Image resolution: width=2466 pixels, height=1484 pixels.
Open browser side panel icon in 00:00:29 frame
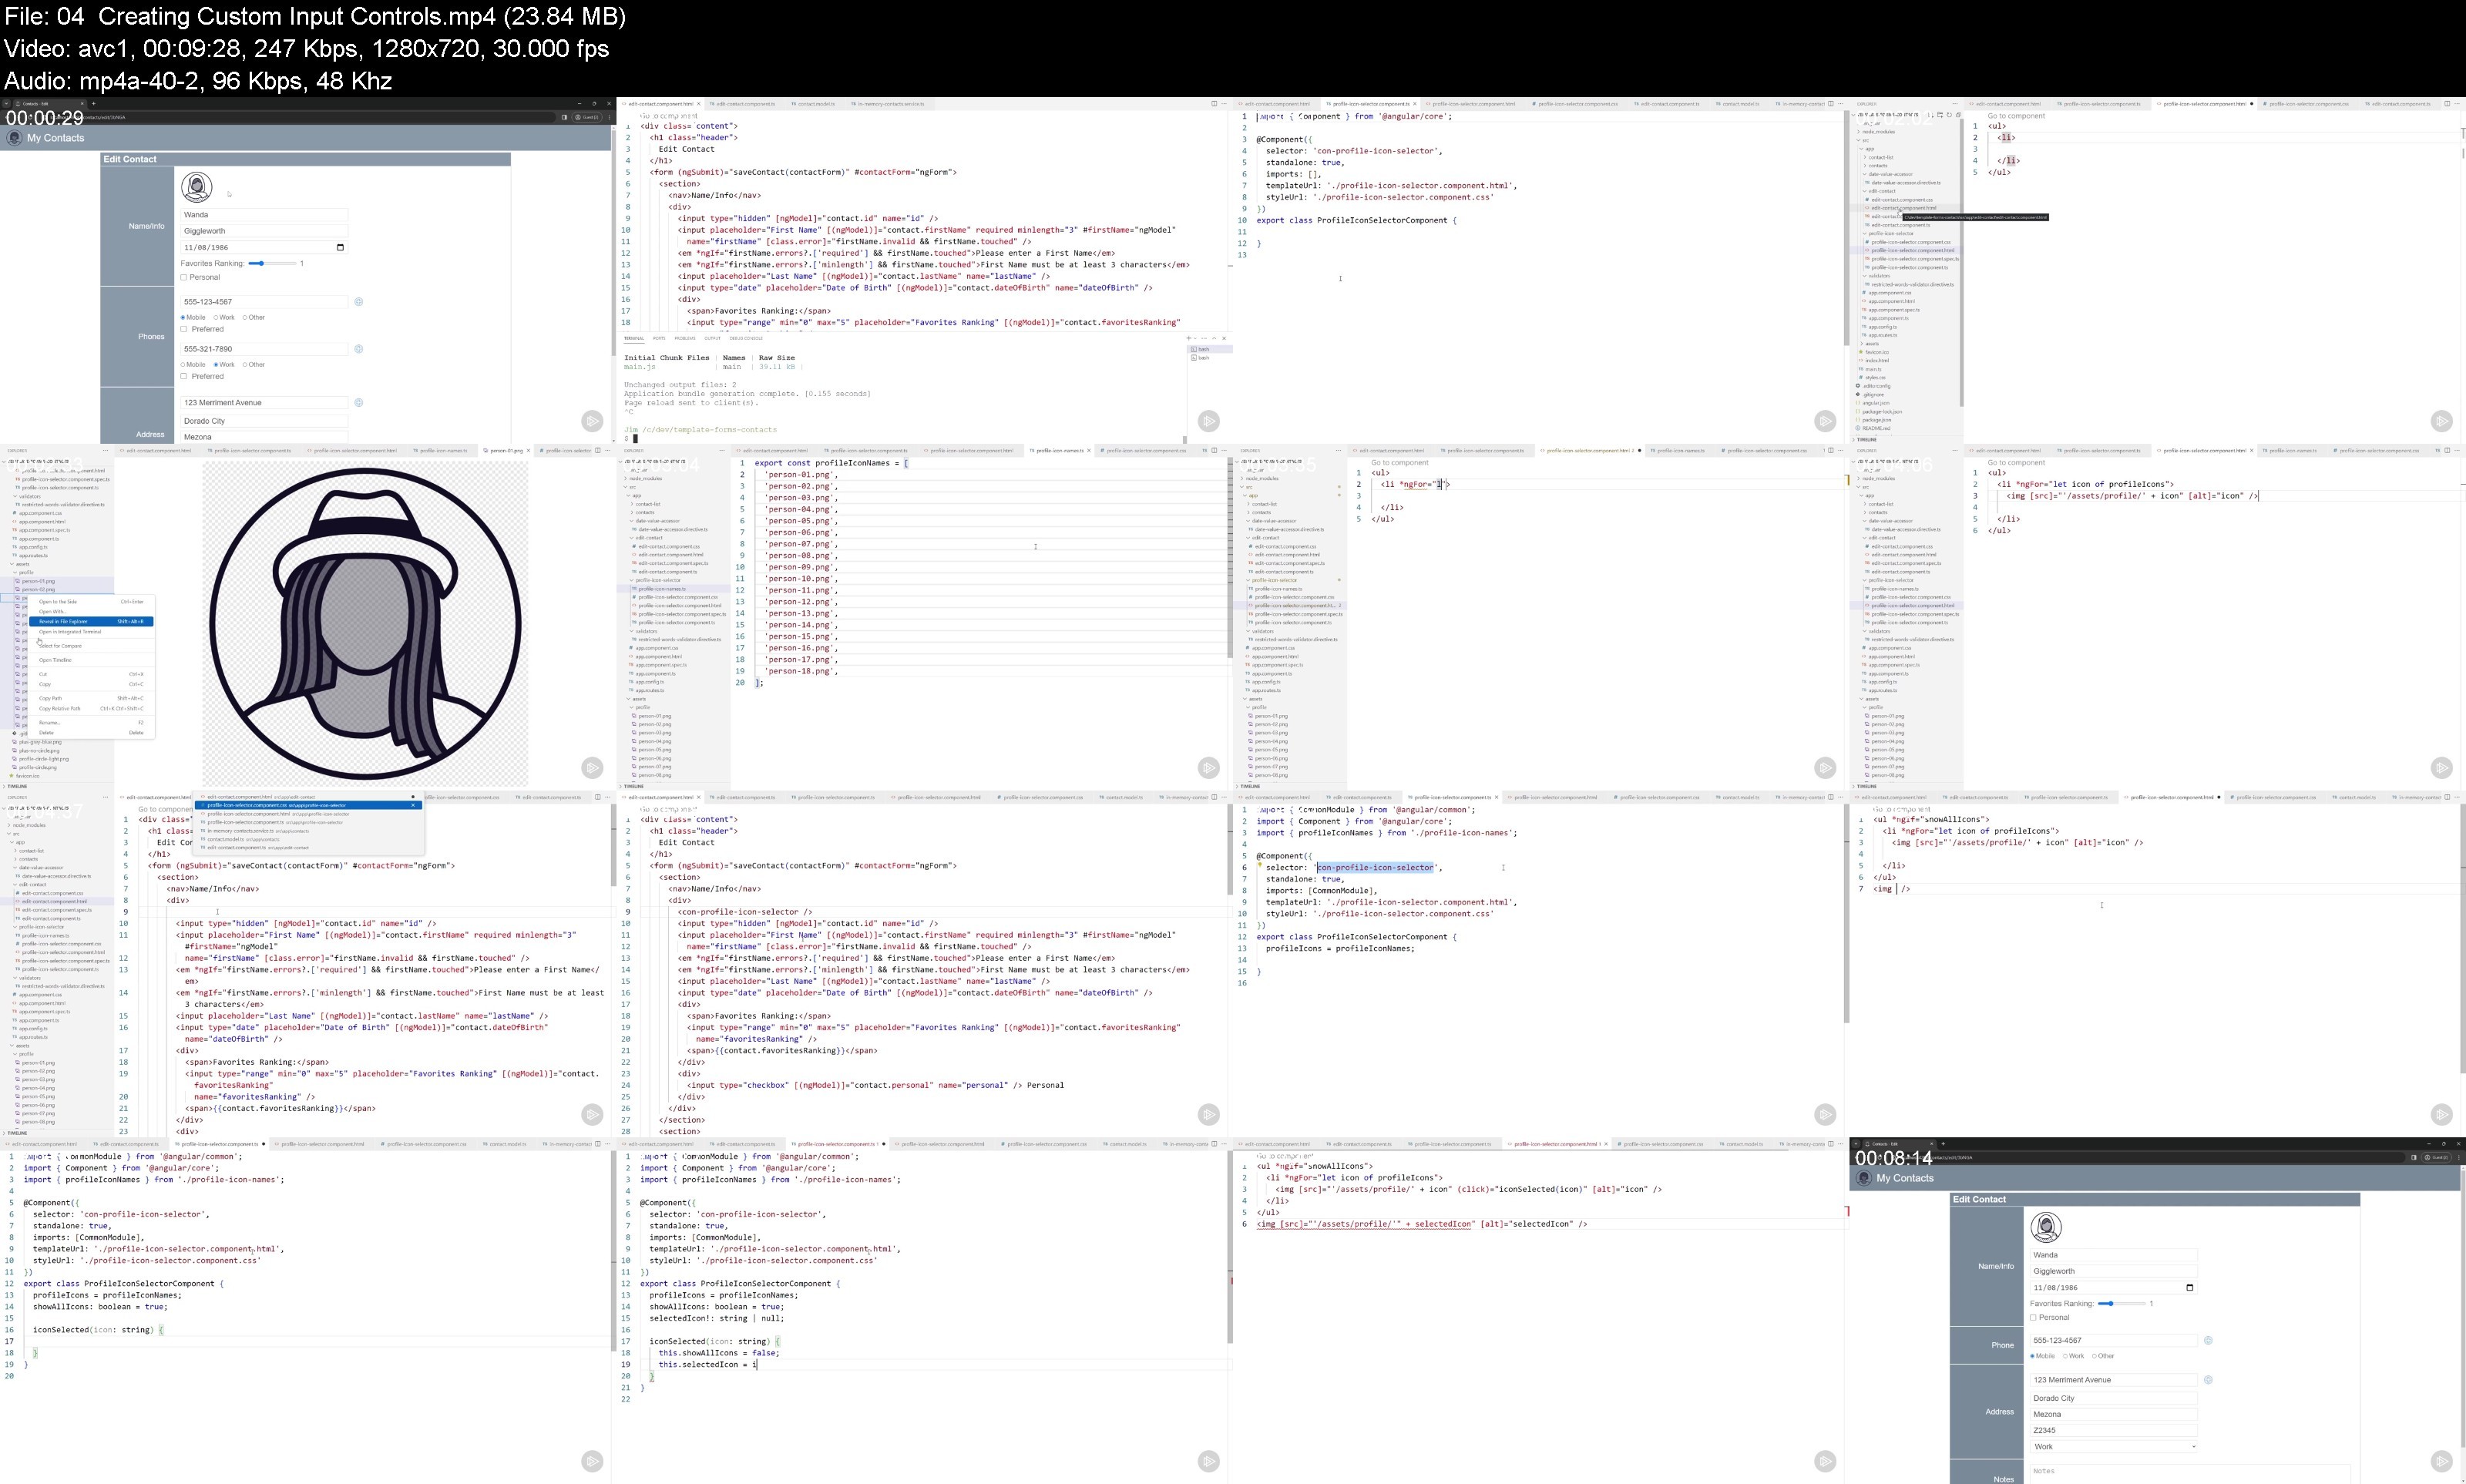tap(564, 117)
